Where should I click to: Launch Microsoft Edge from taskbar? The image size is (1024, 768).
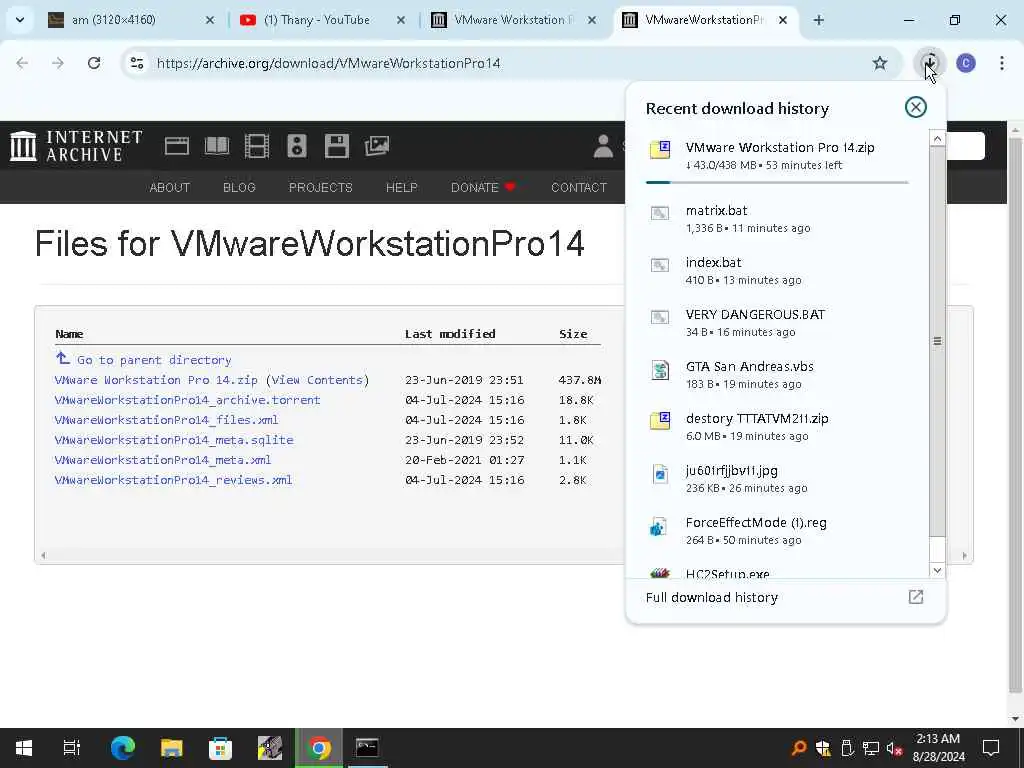pyautogui.click(x=122, y=748)
